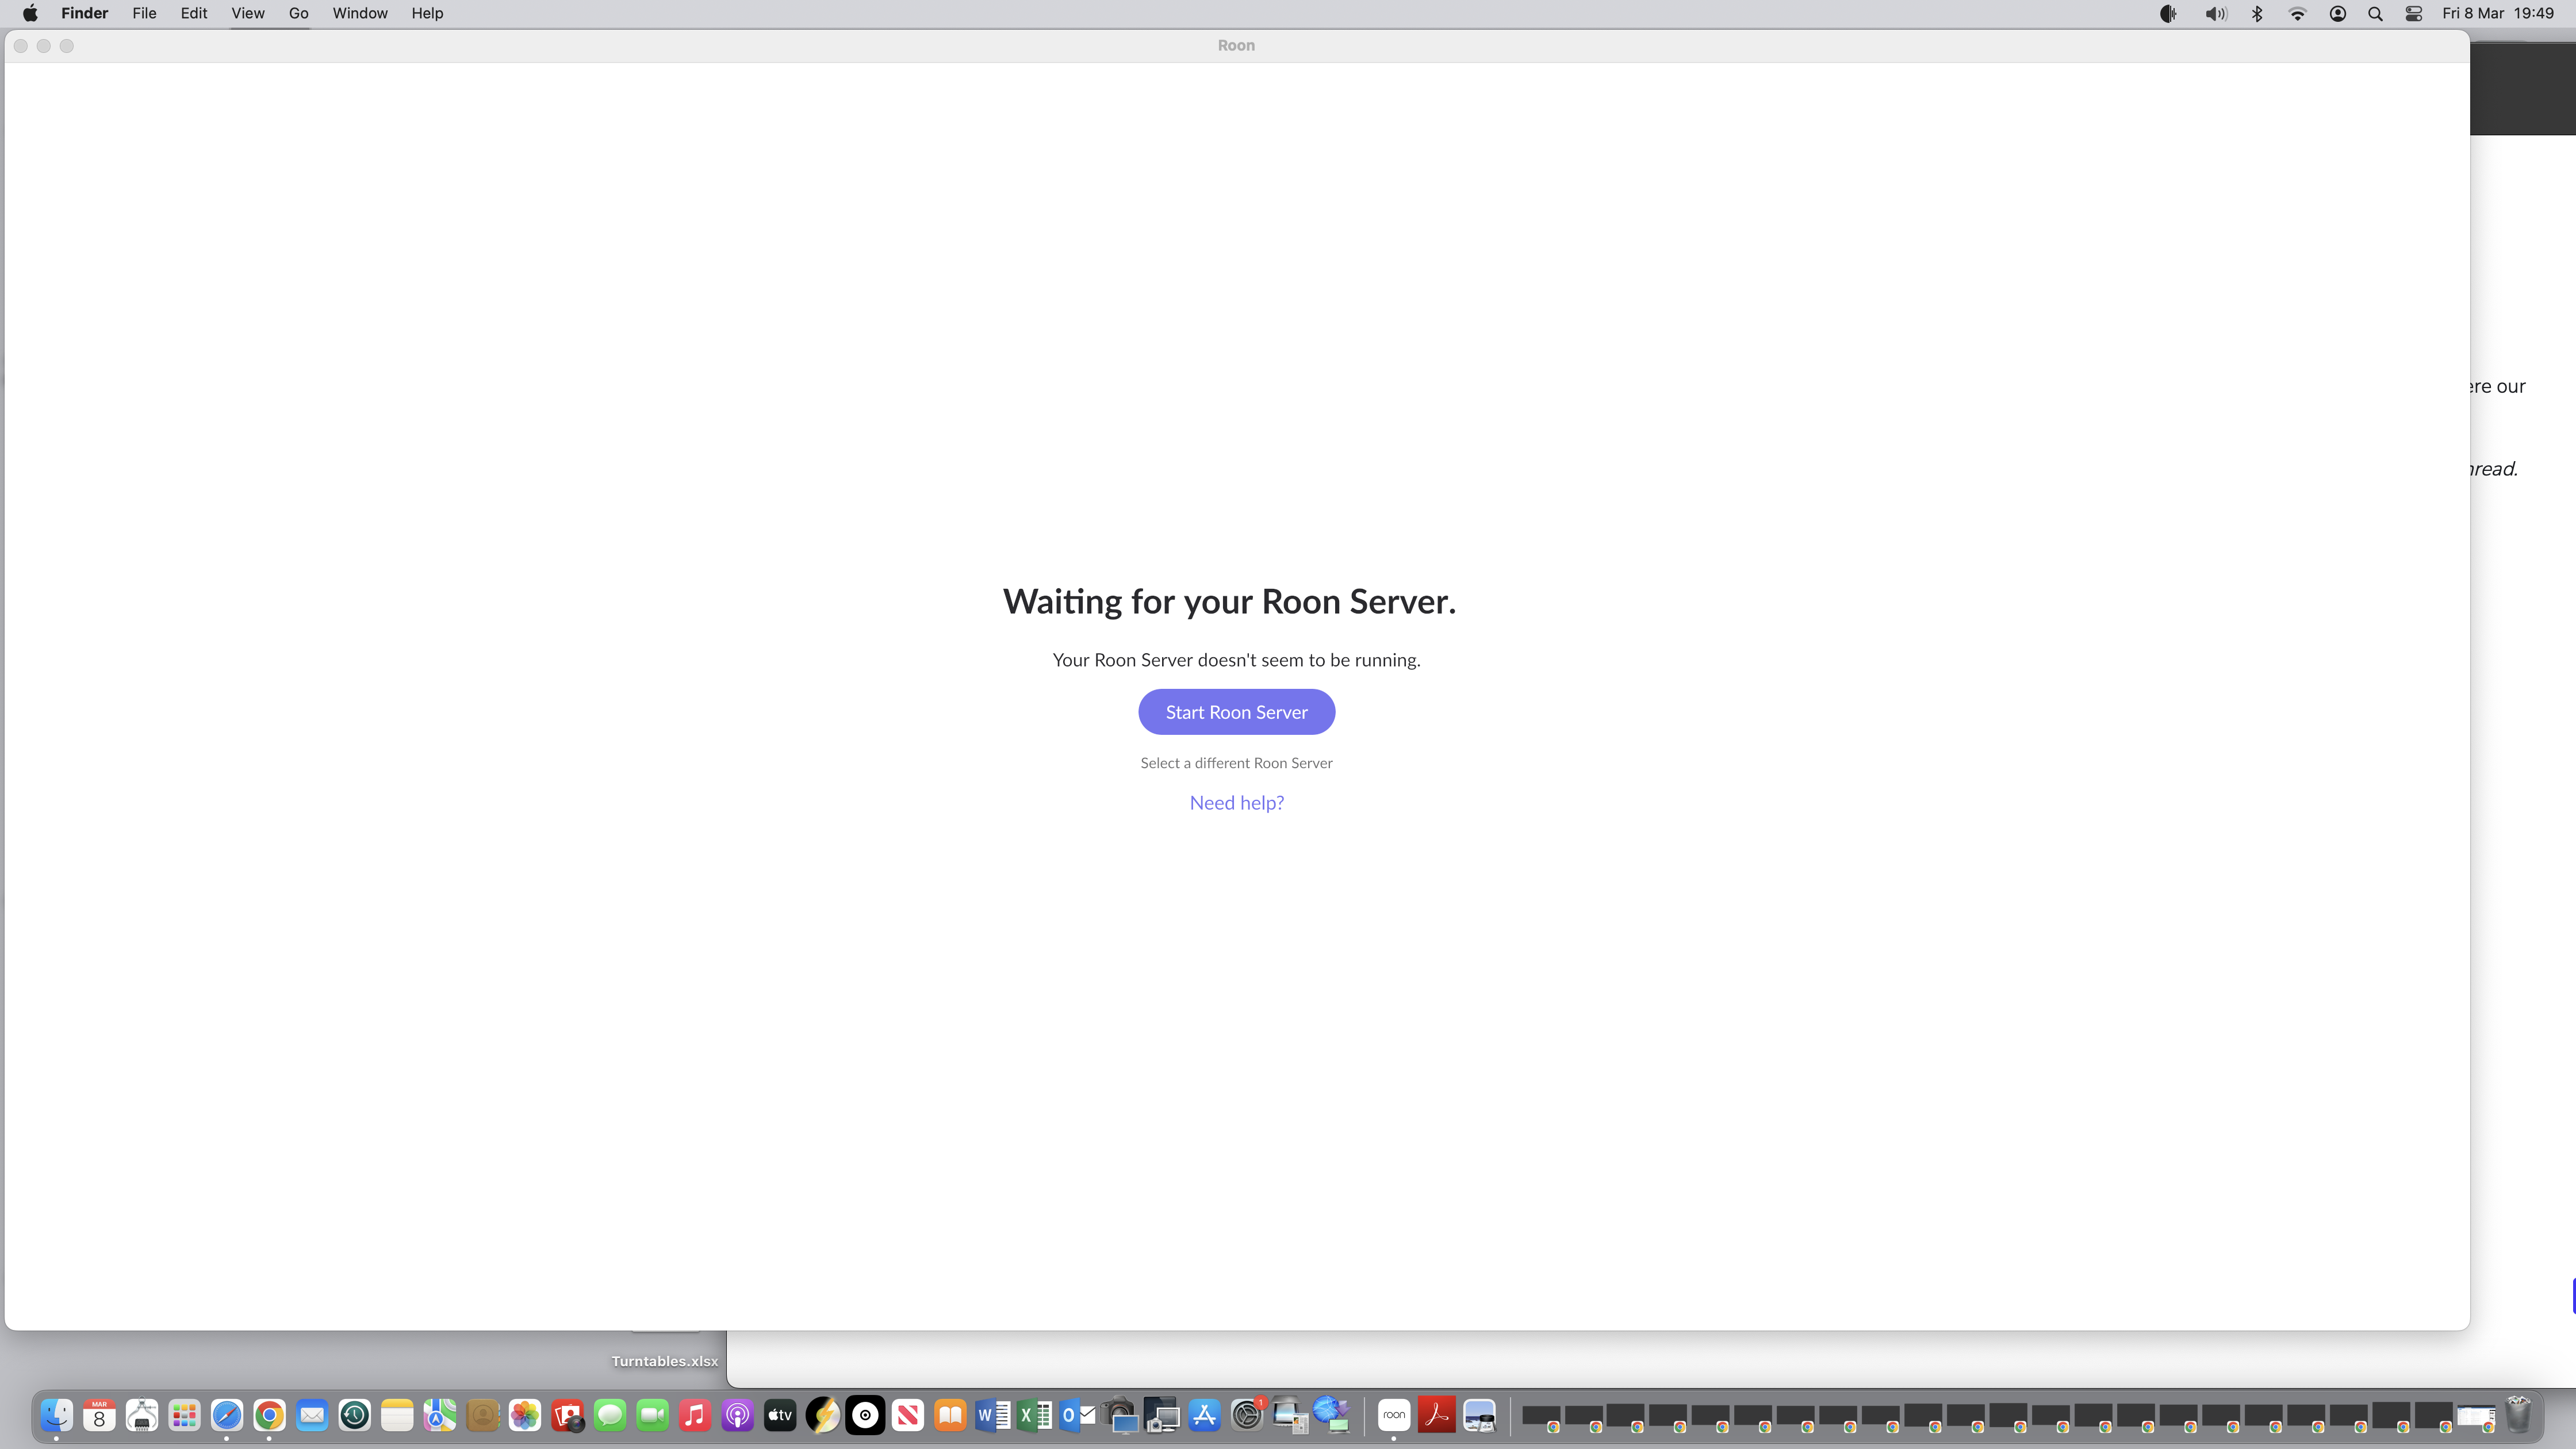The height and width of the screenshot is (1449, 2576).
Task: Open FaceTime from the Dock
Action: (652, 1416)
